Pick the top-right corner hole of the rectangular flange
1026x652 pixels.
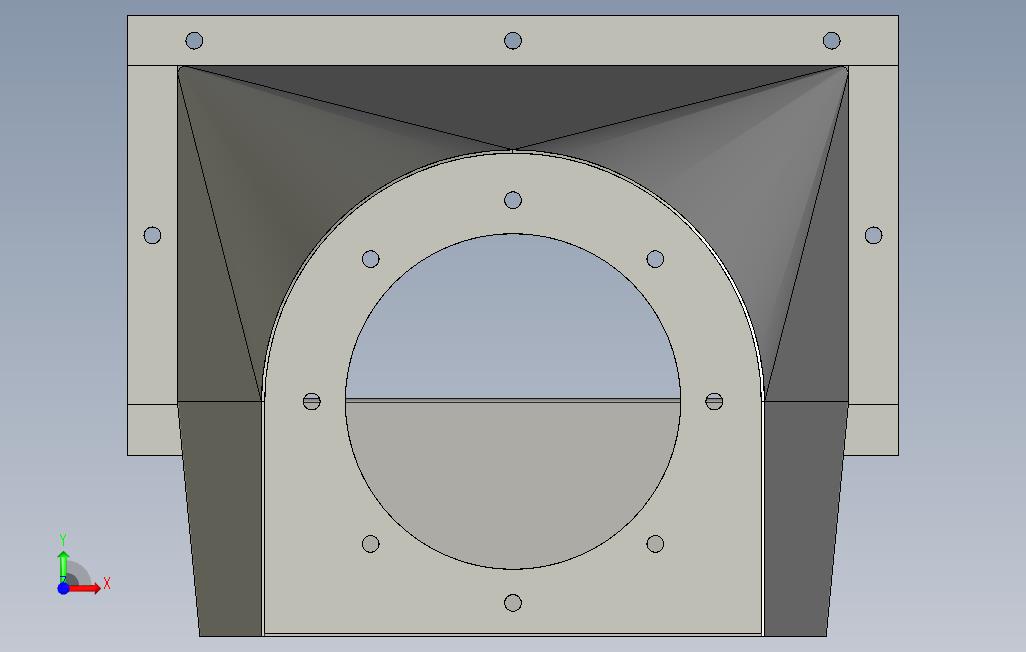point(832,41)
